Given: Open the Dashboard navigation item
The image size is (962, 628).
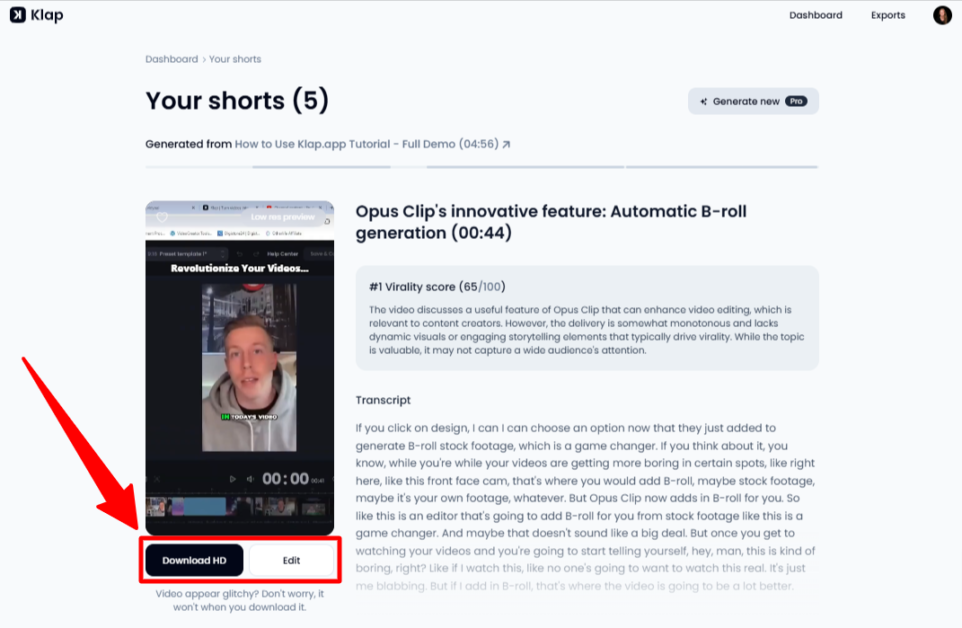Looking at the screenshot, I should pyautogui.click(x=816, y=15).
